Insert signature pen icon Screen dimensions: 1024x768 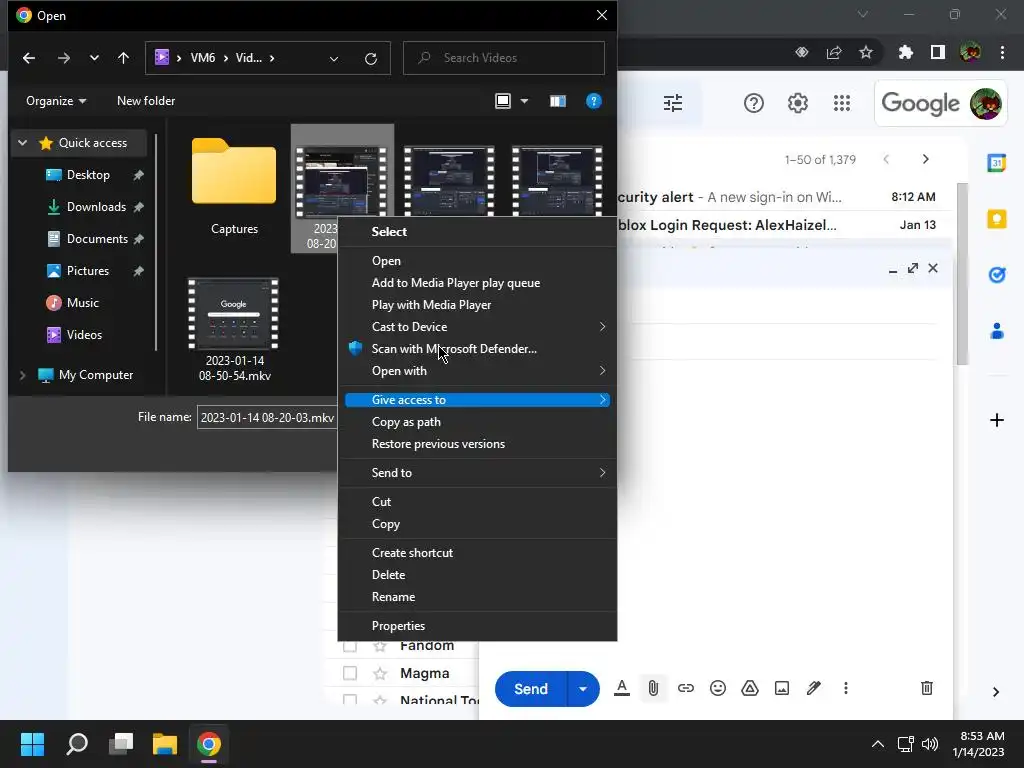point(814,688)
